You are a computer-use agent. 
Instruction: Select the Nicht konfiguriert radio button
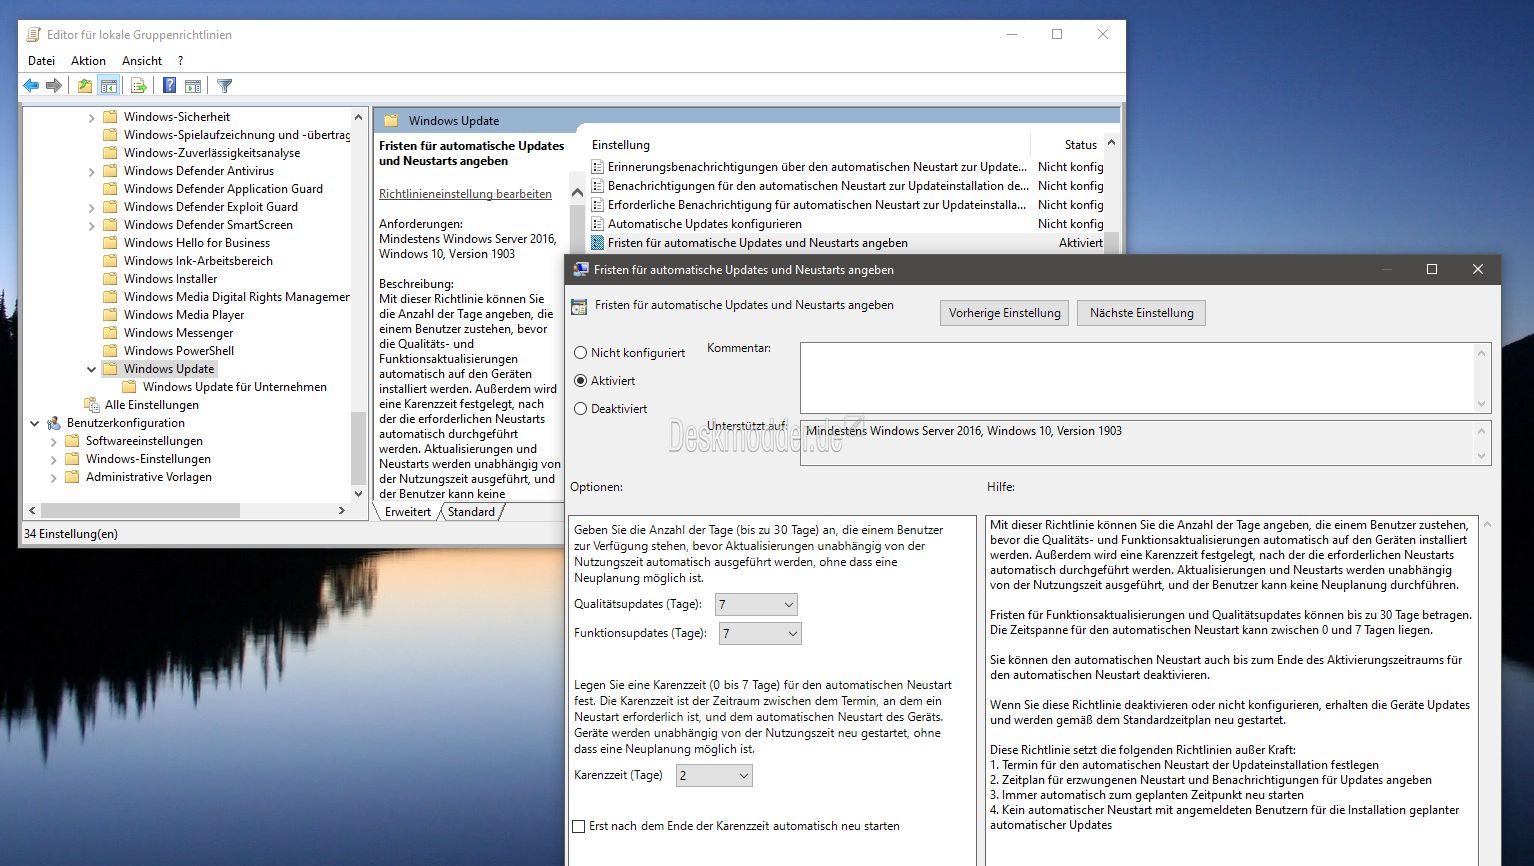pyautogui.click(x=580, y=353)
